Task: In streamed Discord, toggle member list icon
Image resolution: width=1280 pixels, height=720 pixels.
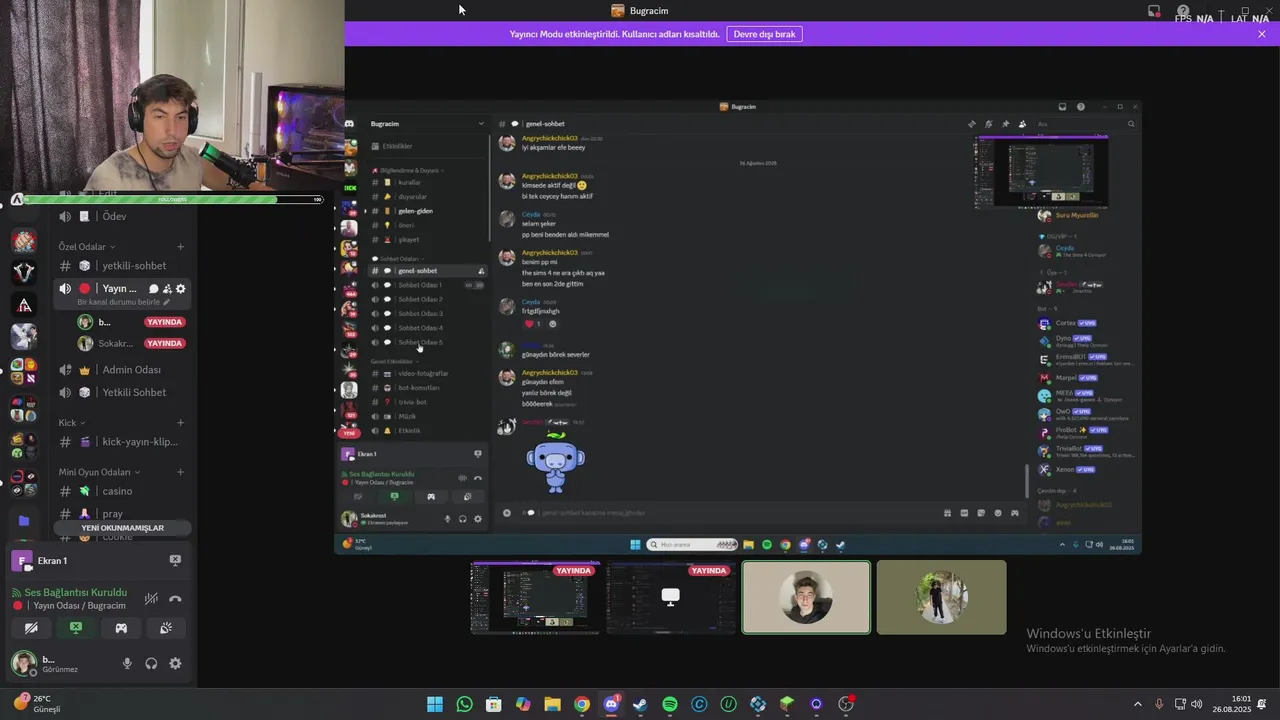Action: point(1022,124)
